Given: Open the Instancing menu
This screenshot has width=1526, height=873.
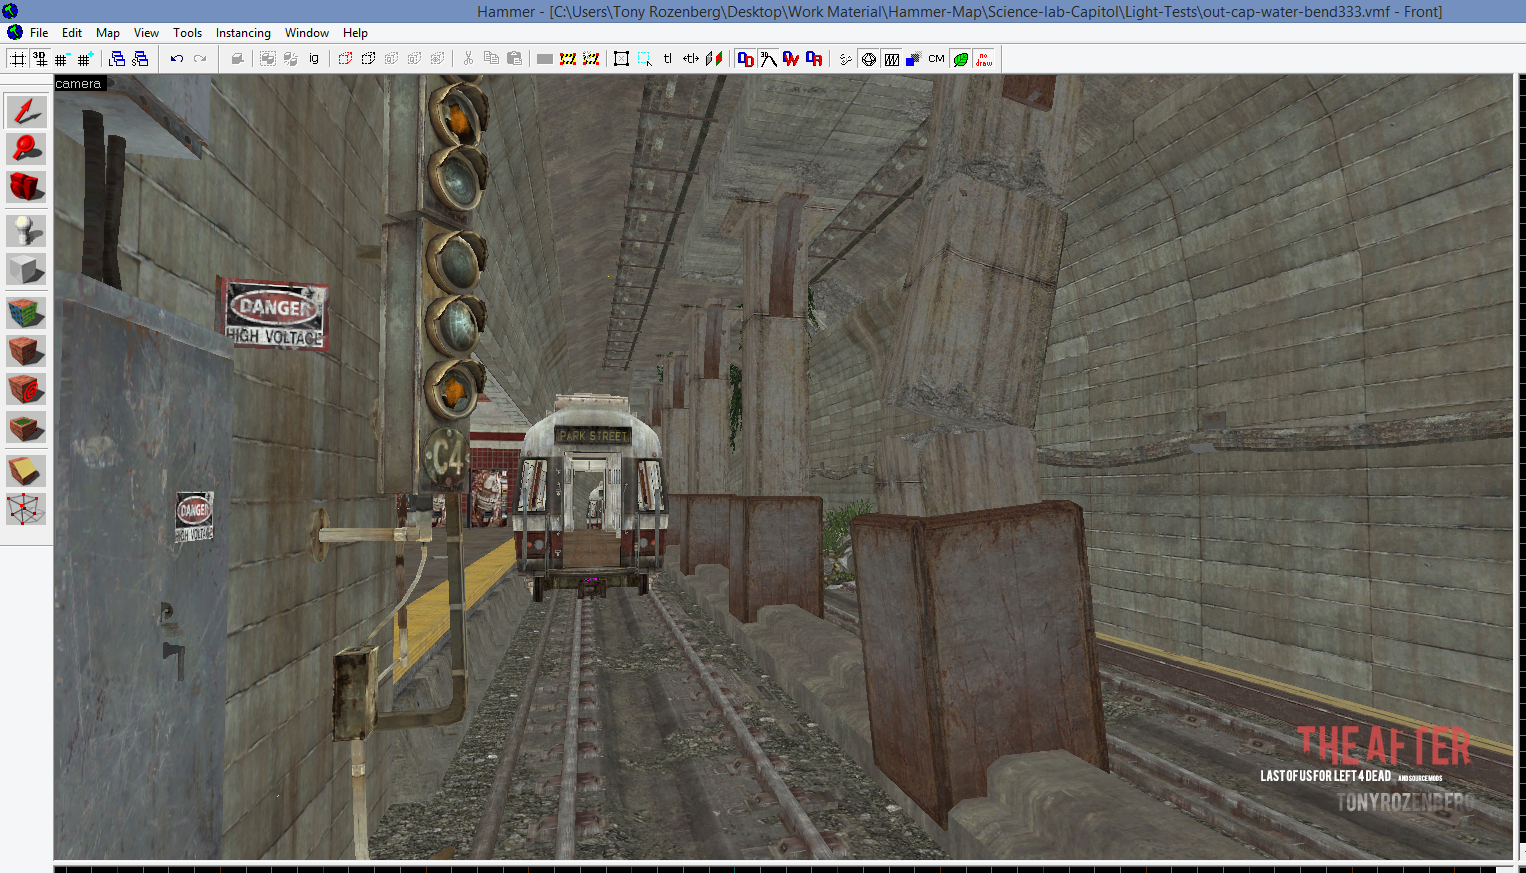Looking at the screenshot, I should (x=243, y=33).
